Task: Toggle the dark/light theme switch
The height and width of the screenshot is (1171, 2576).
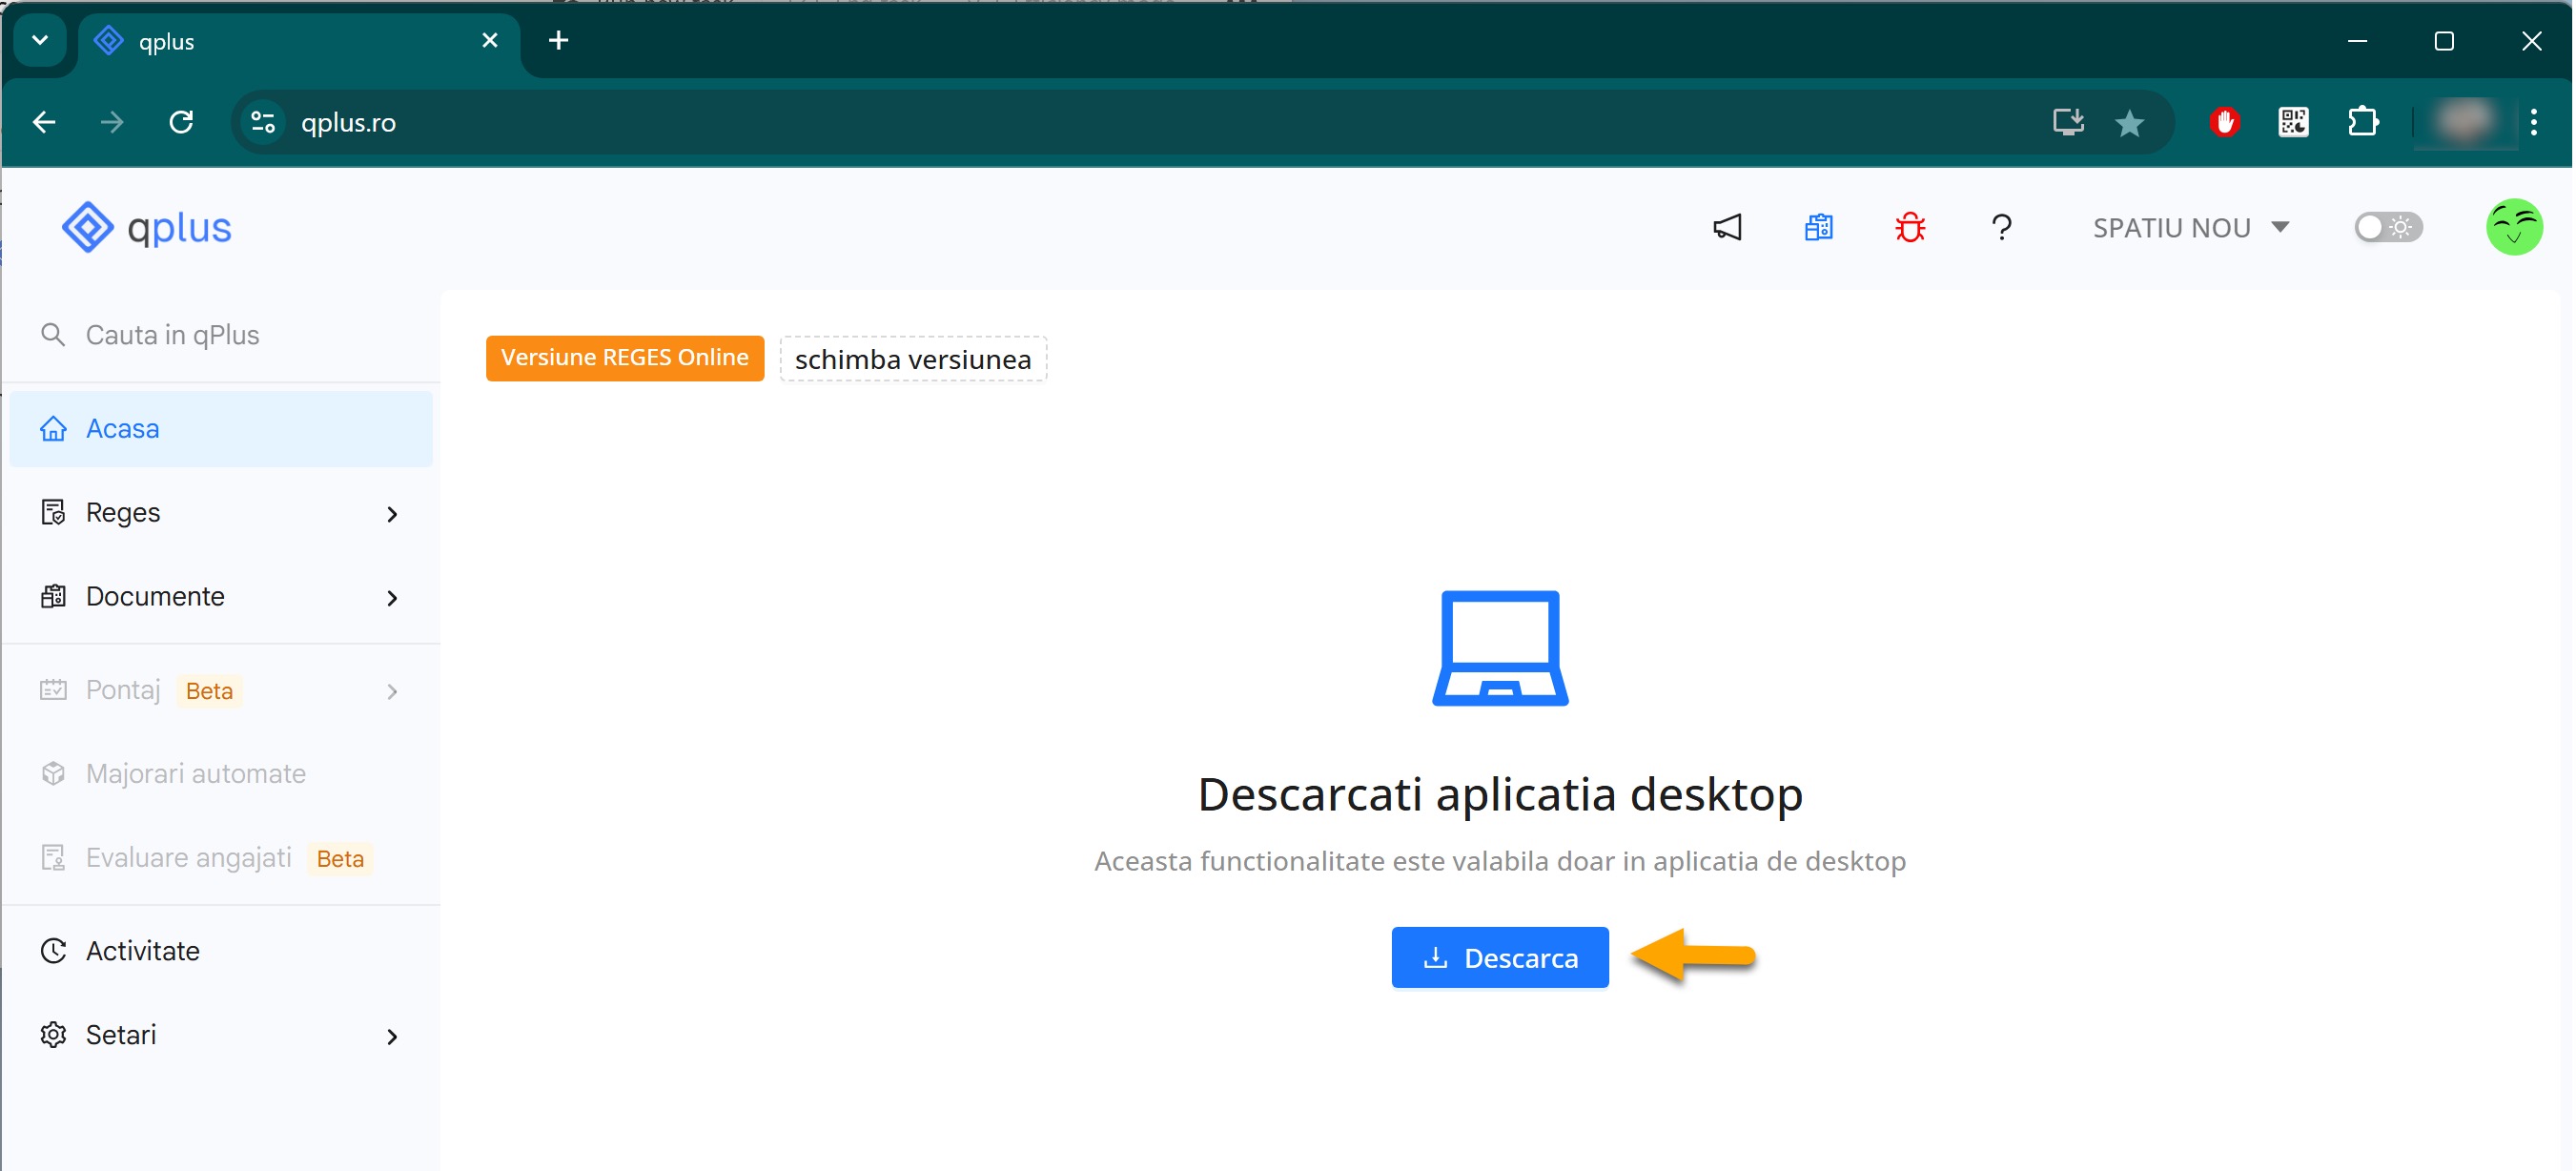Action: pos(2388,228)
